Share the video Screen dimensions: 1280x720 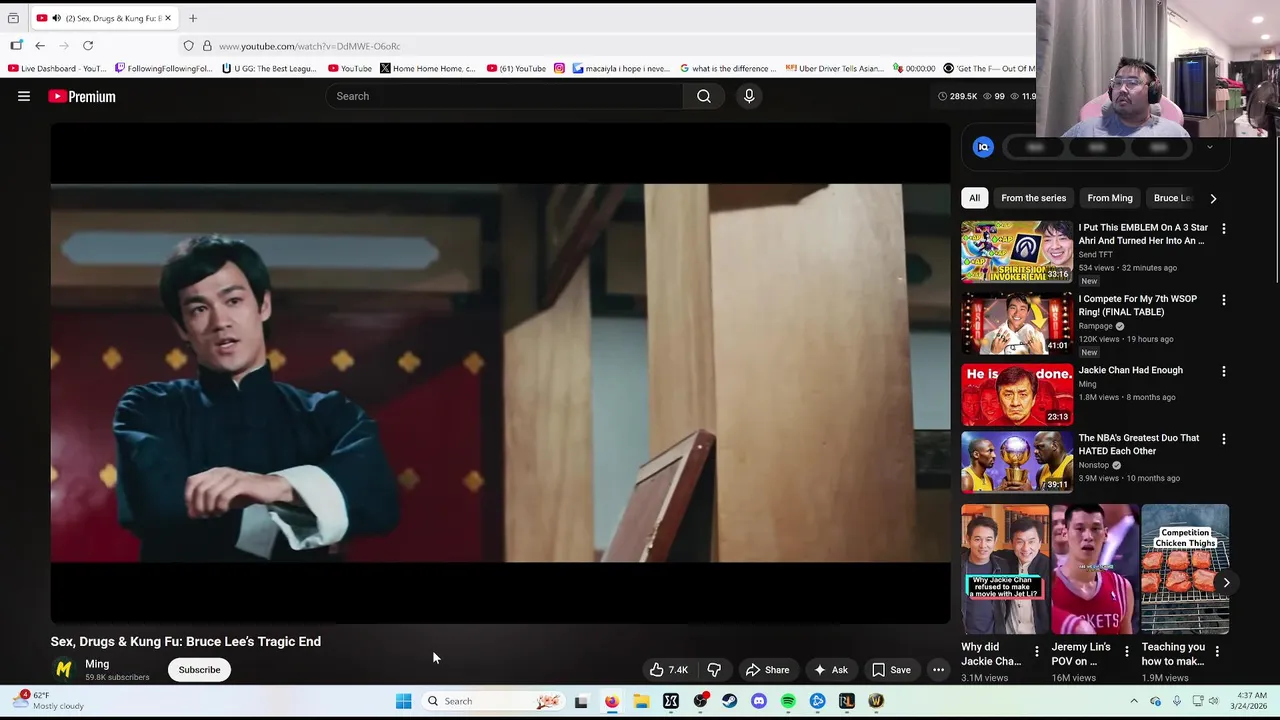[x=767, y=670]
